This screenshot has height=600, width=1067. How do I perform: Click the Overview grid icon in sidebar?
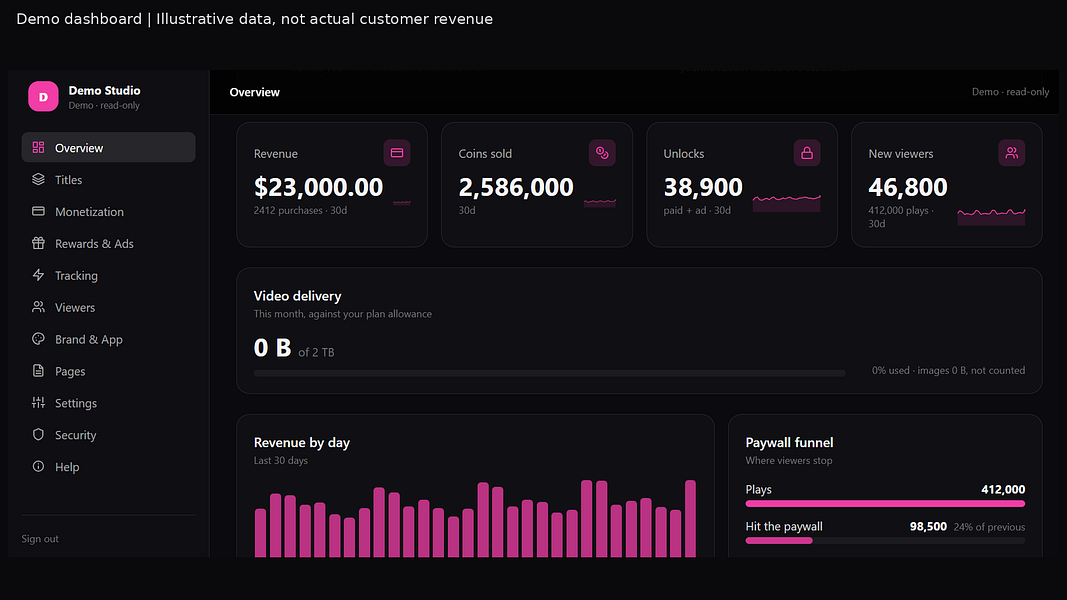click(38, 148)
